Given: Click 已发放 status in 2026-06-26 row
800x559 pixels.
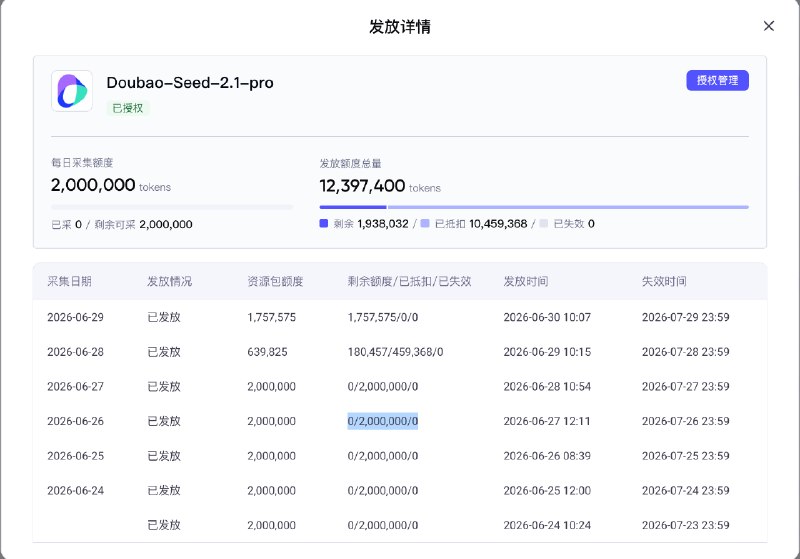Looking at the screenshot, I should [x=164, y=421].
